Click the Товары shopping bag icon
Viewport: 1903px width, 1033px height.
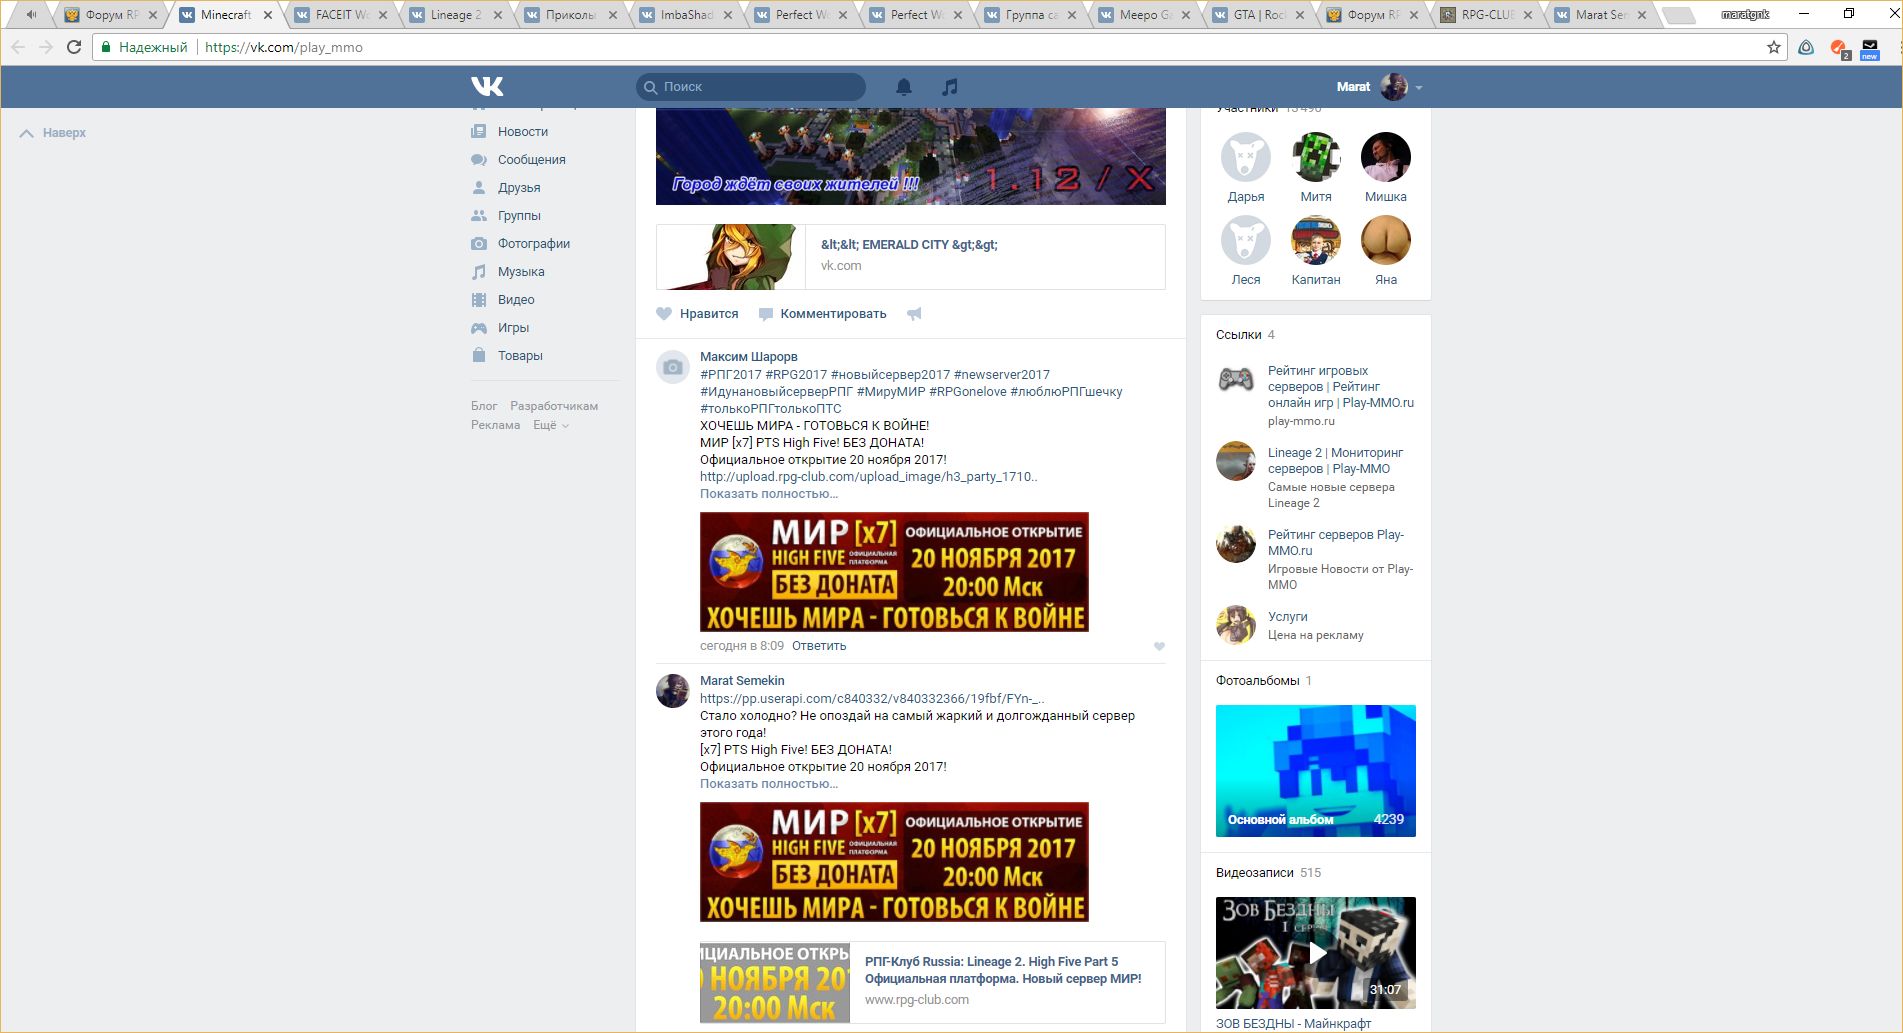(x=479, y=356)
